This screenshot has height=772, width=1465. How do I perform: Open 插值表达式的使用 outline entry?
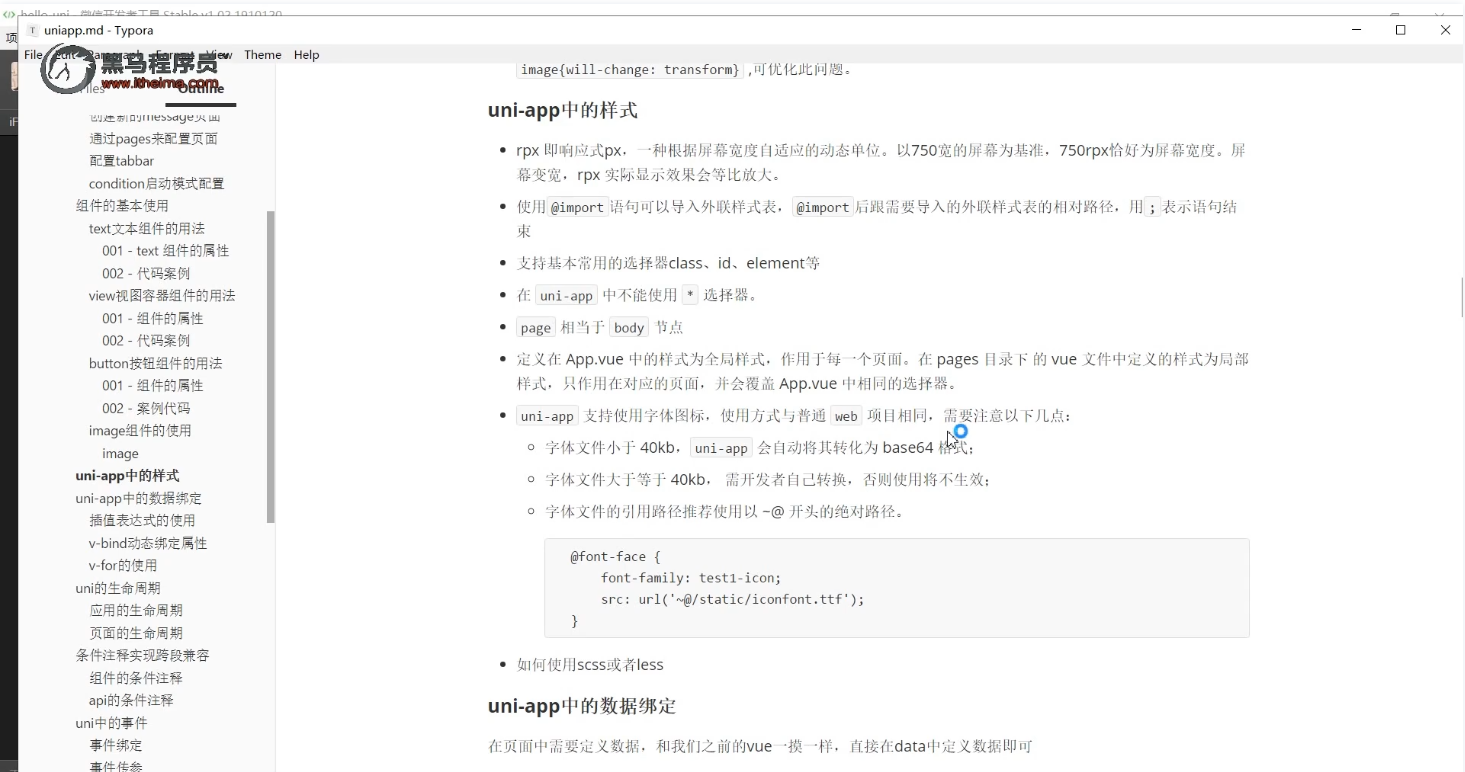coord(142,521)
